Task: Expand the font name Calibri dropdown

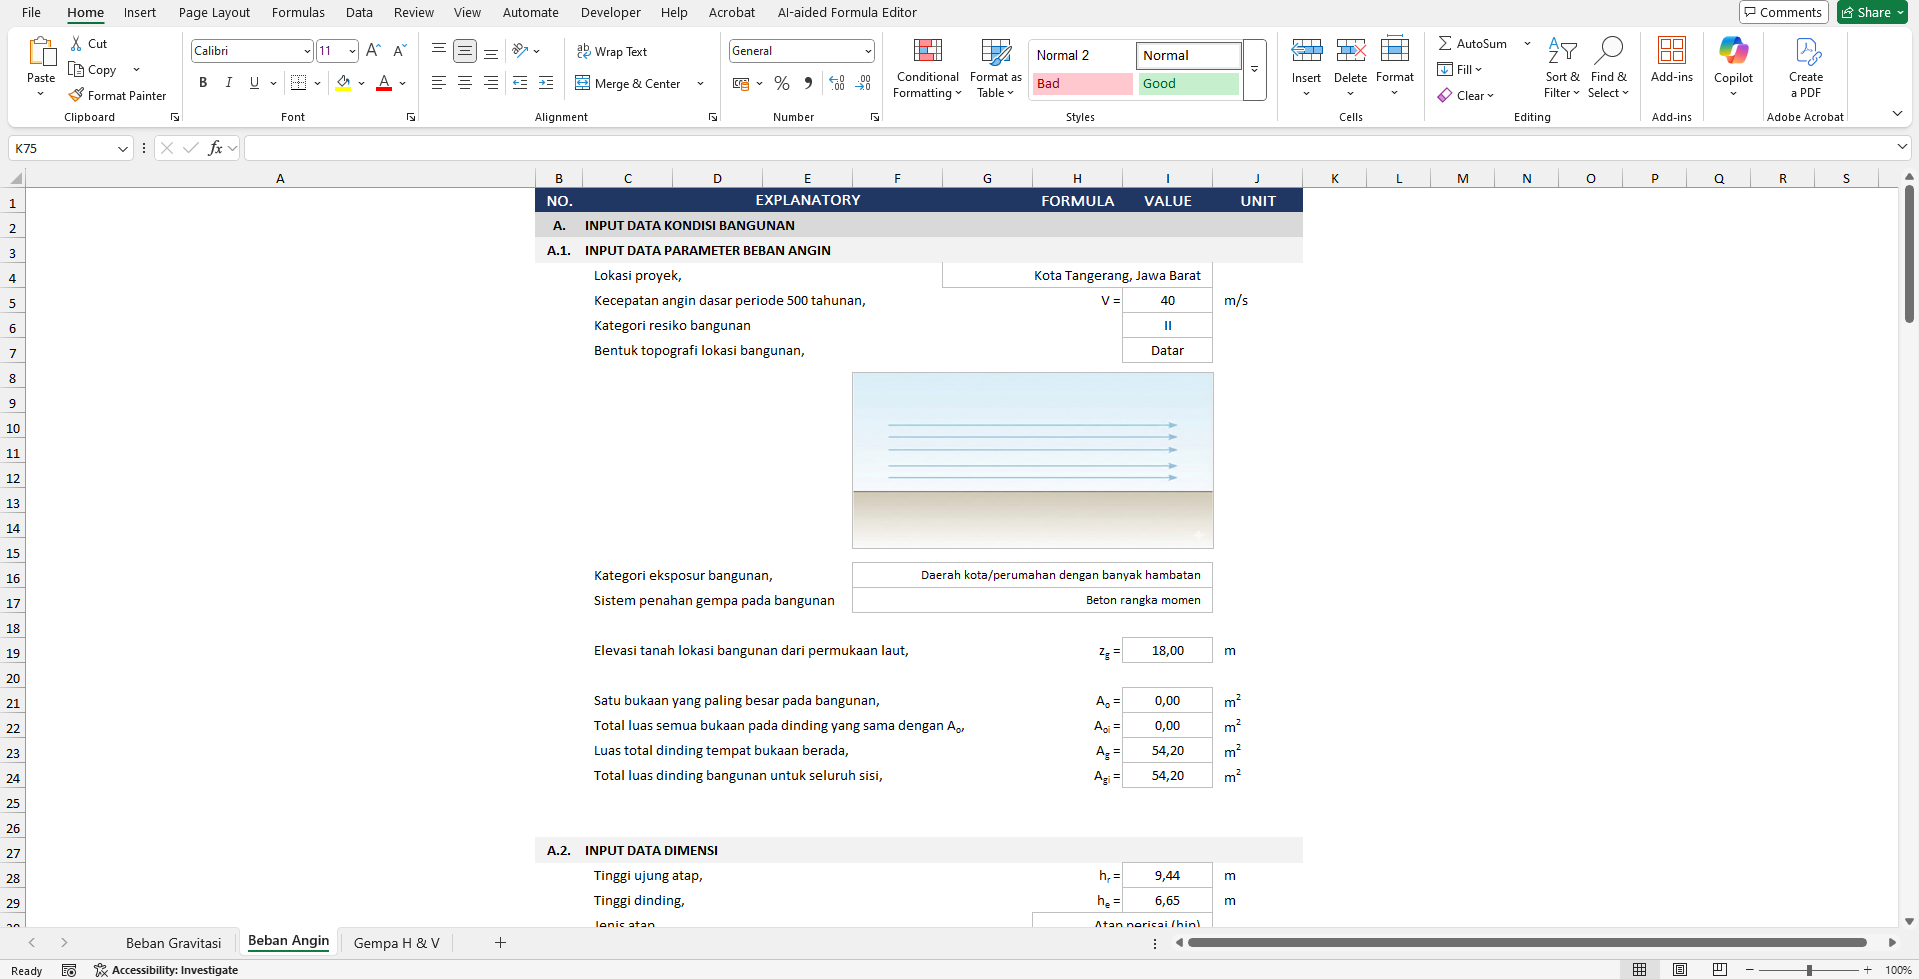Action: coord(307,51)
